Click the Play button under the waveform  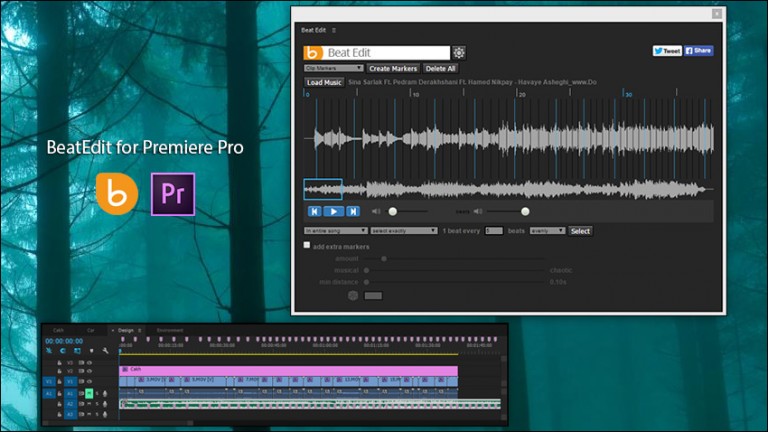pyautogui.click(x=334, y=211)
